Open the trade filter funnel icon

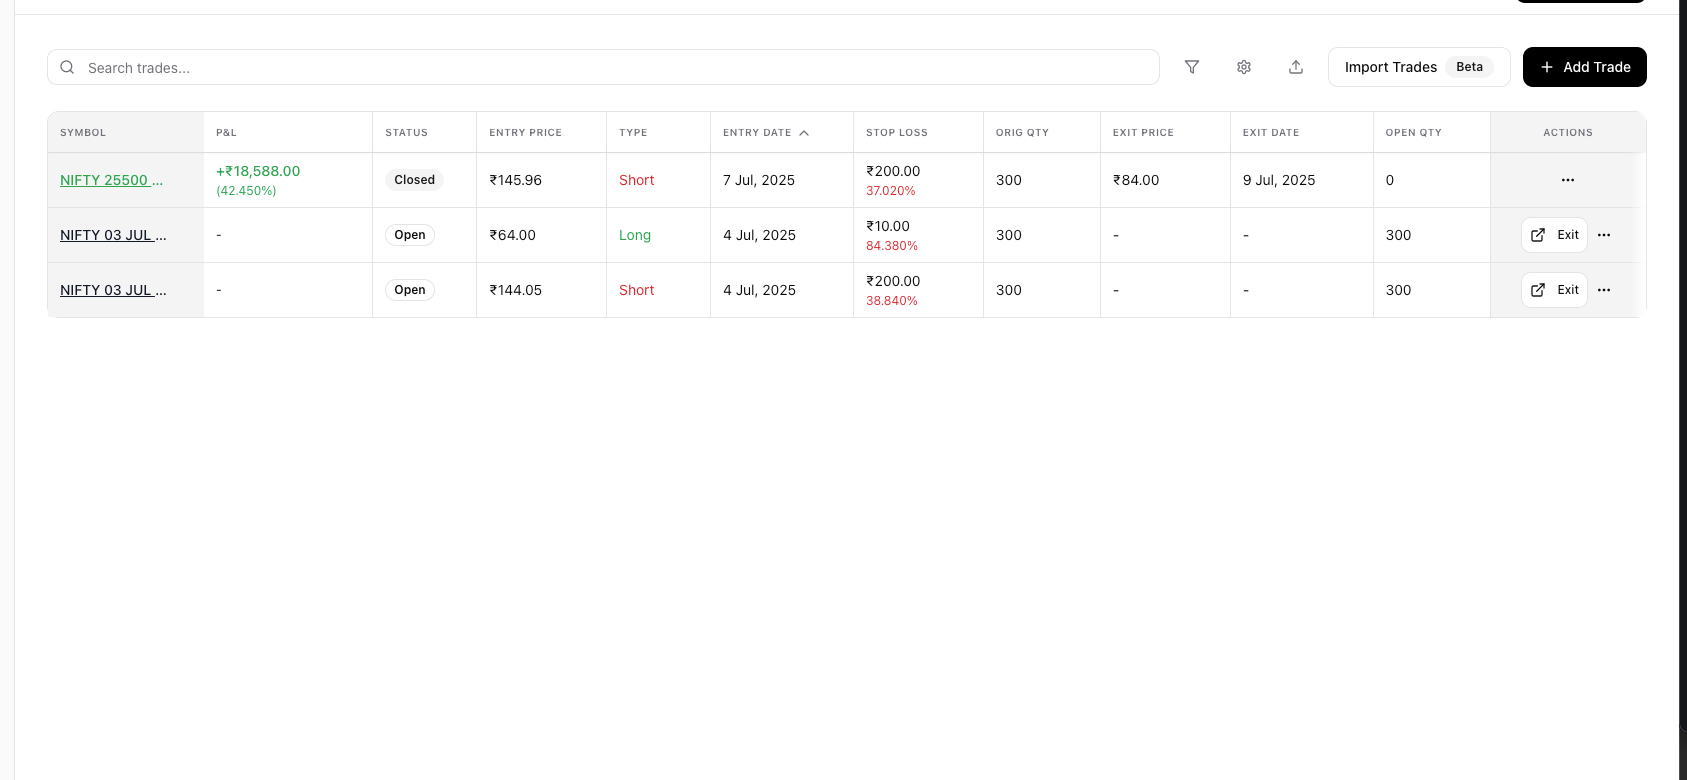coord(1192,67)
